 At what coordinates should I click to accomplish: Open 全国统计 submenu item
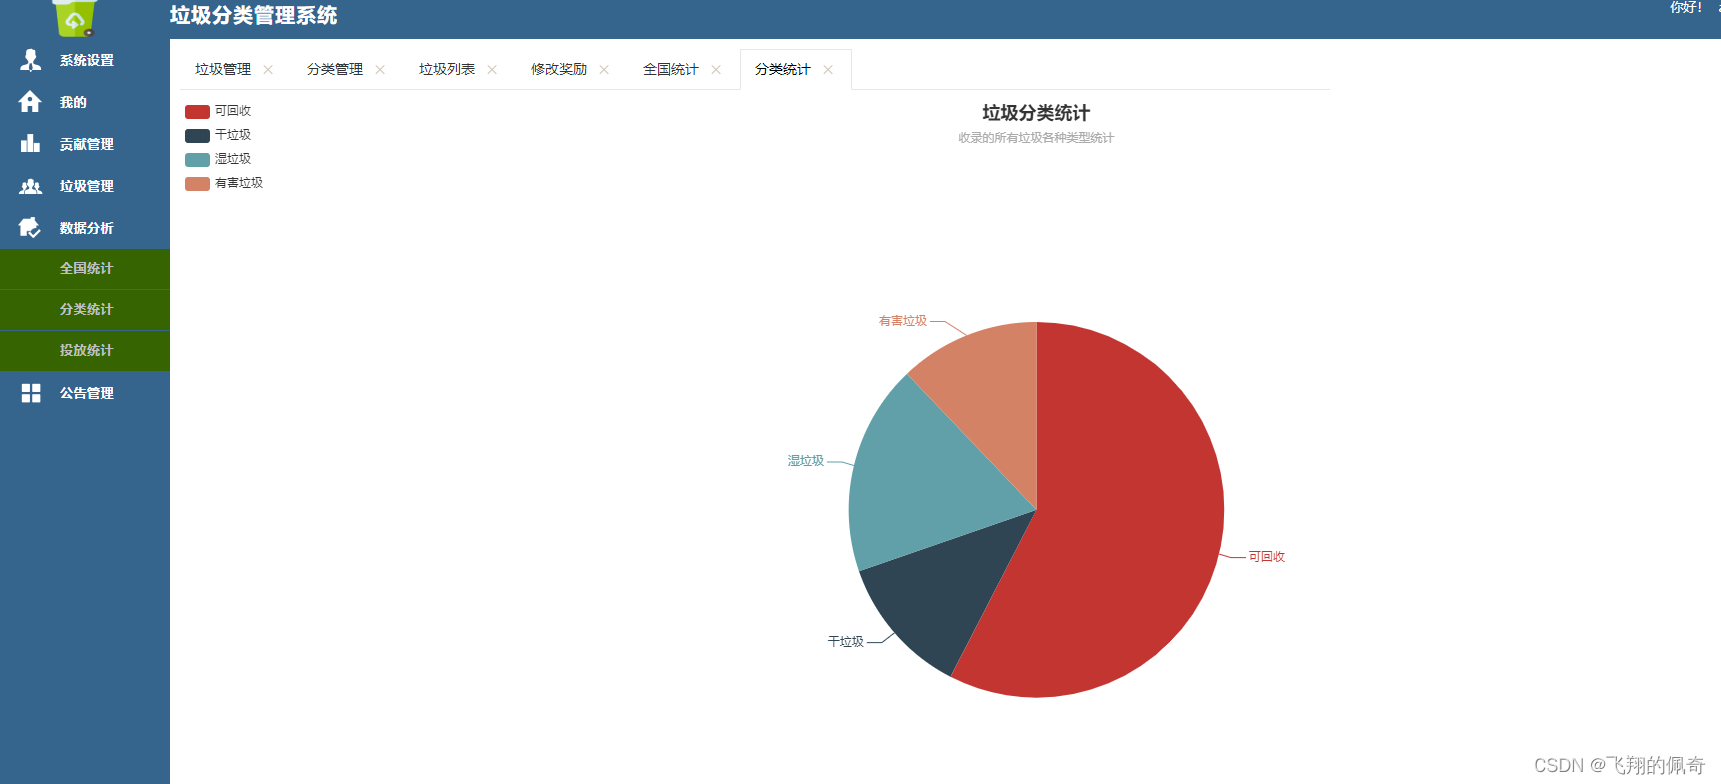[x=85, y=269]
